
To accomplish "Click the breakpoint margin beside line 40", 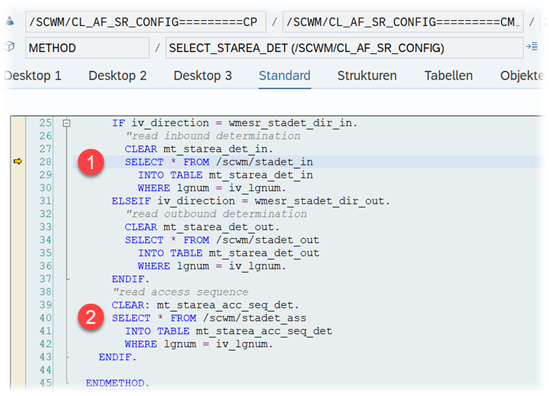I will pyautogui.click(x=18, y=318).
